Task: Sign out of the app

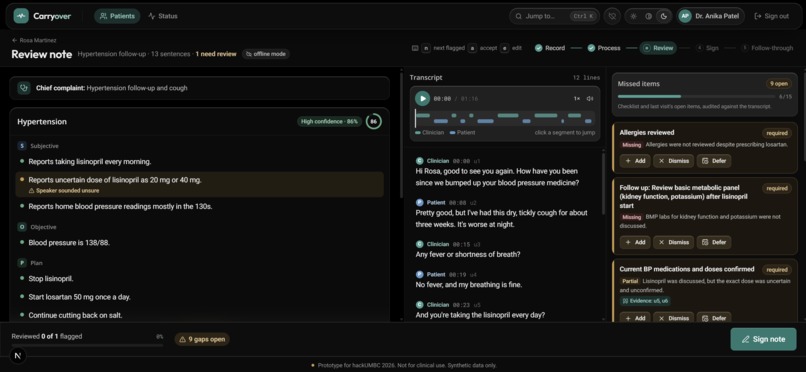Action: click(771, 16)
